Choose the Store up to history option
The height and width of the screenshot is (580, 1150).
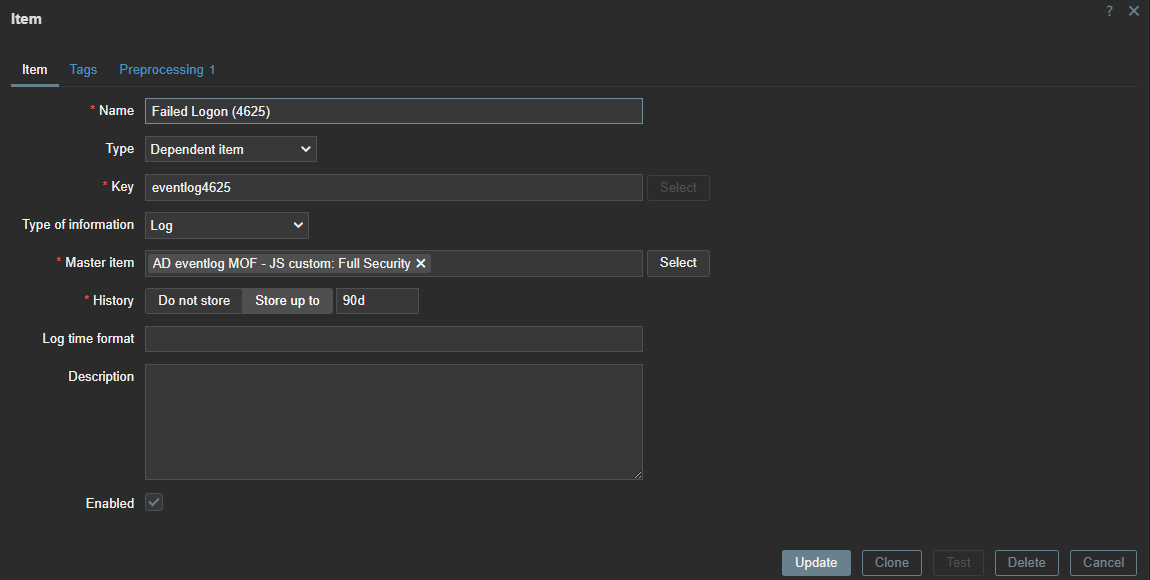click(x=287, y=301)
